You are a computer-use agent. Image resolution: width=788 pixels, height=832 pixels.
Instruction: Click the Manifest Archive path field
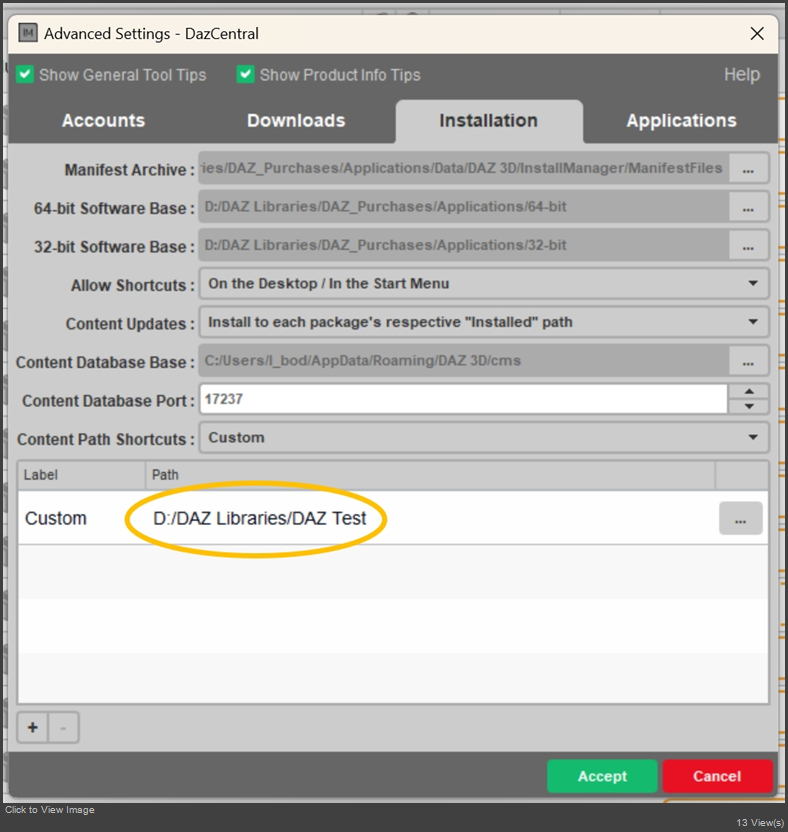464,169
